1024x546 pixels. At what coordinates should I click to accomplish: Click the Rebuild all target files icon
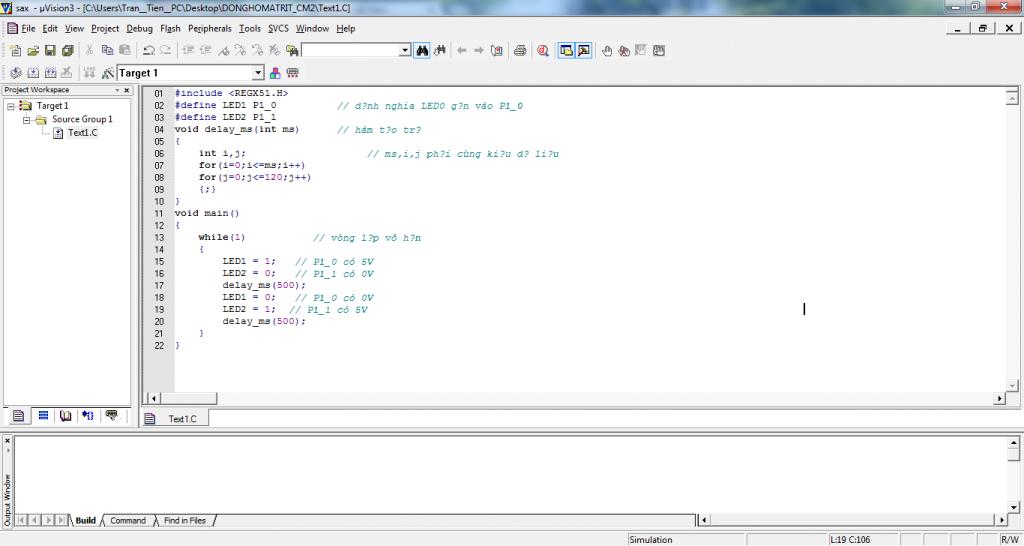click(x=50, y=72)
